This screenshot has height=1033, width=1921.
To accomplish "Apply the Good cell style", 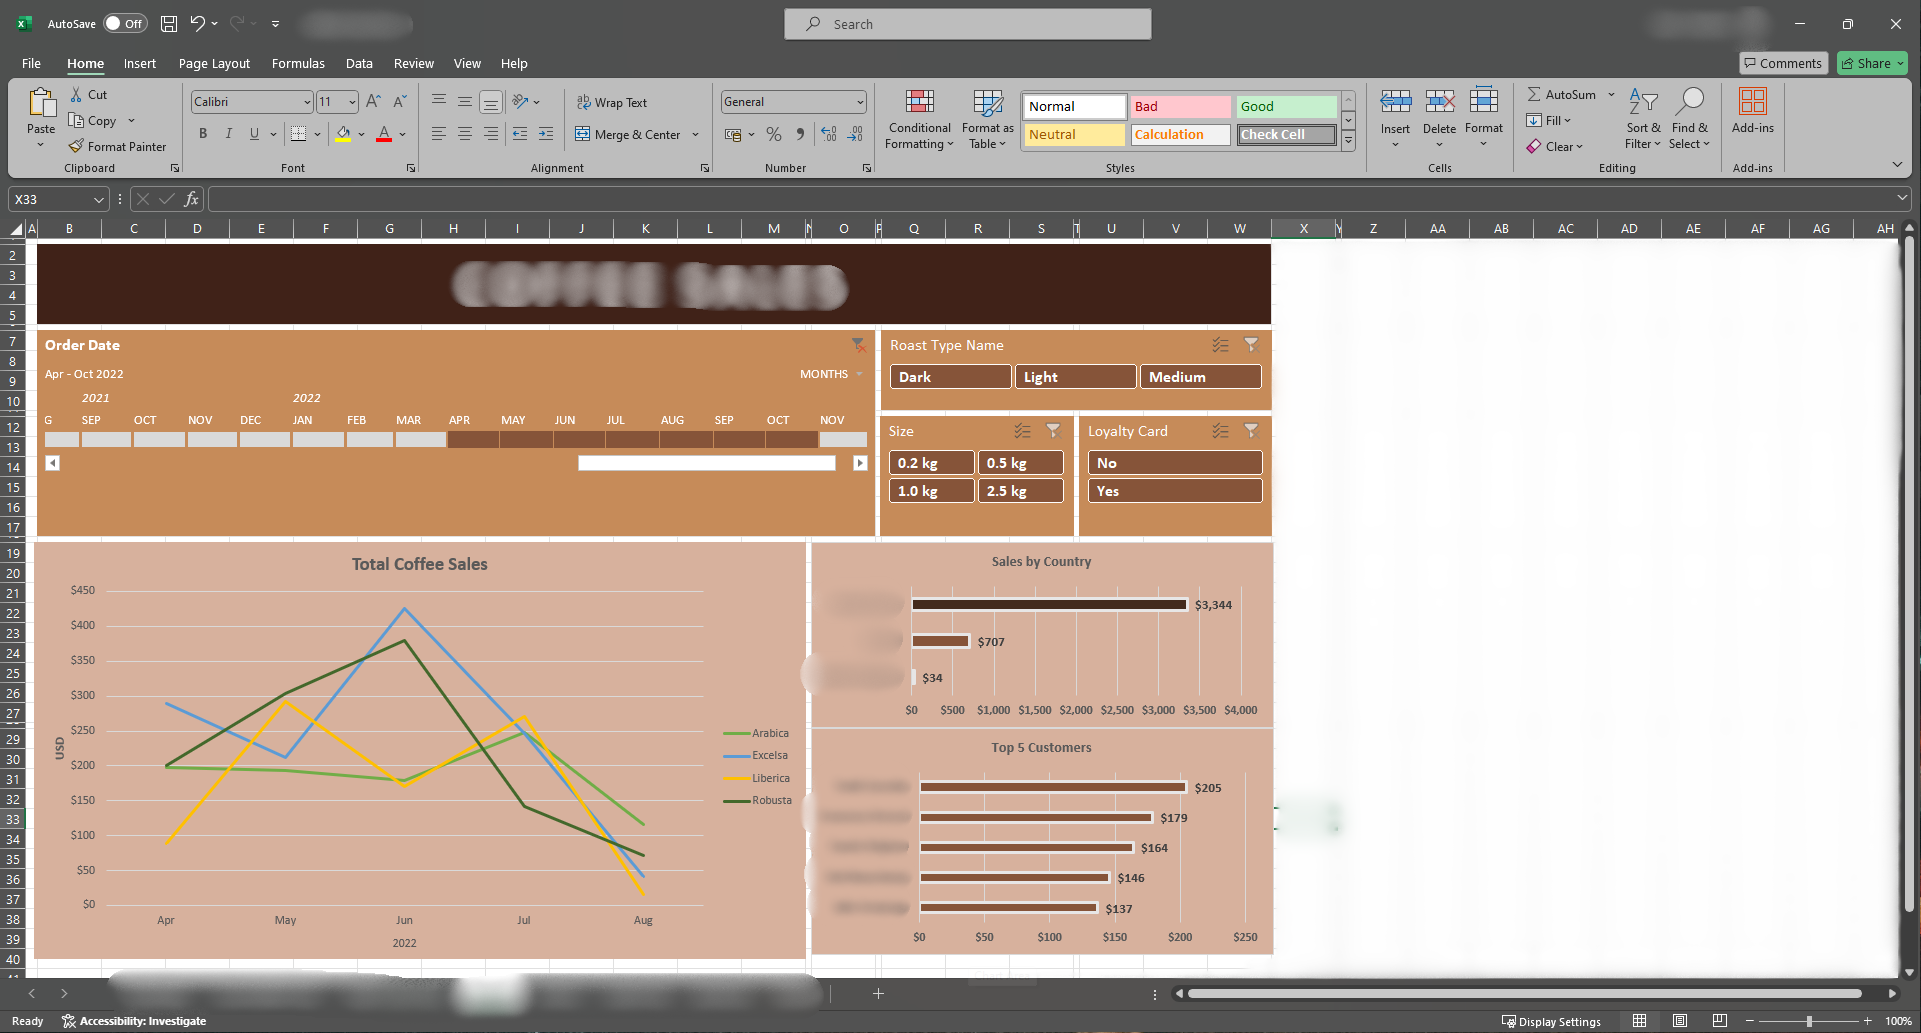I will pyautogui.click(x=1286, y=106).
